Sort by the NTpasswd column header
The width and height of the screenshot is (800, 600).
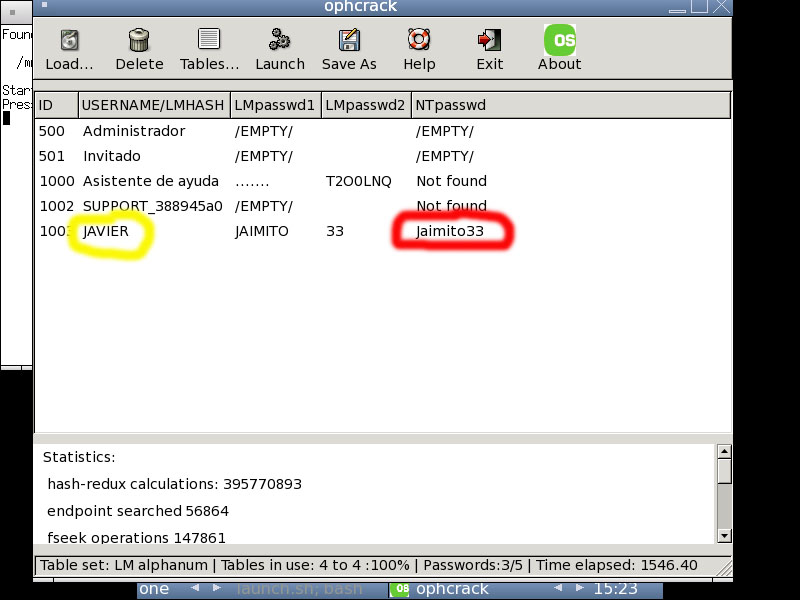570,105
